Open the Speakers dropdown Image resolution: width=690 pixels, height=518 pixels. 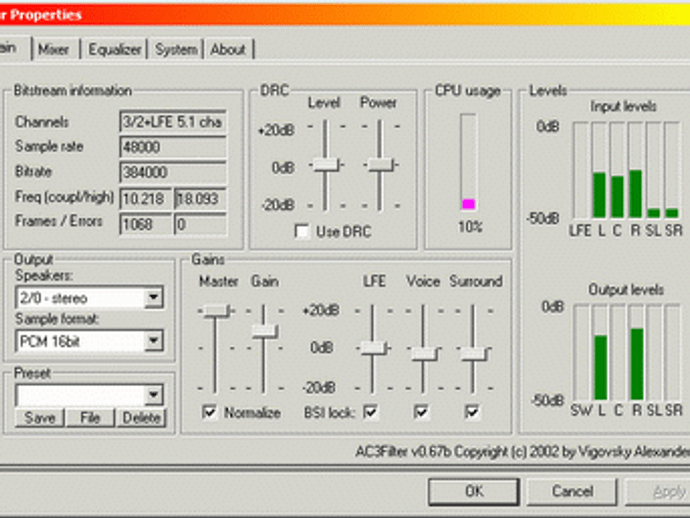coord(154,298)
